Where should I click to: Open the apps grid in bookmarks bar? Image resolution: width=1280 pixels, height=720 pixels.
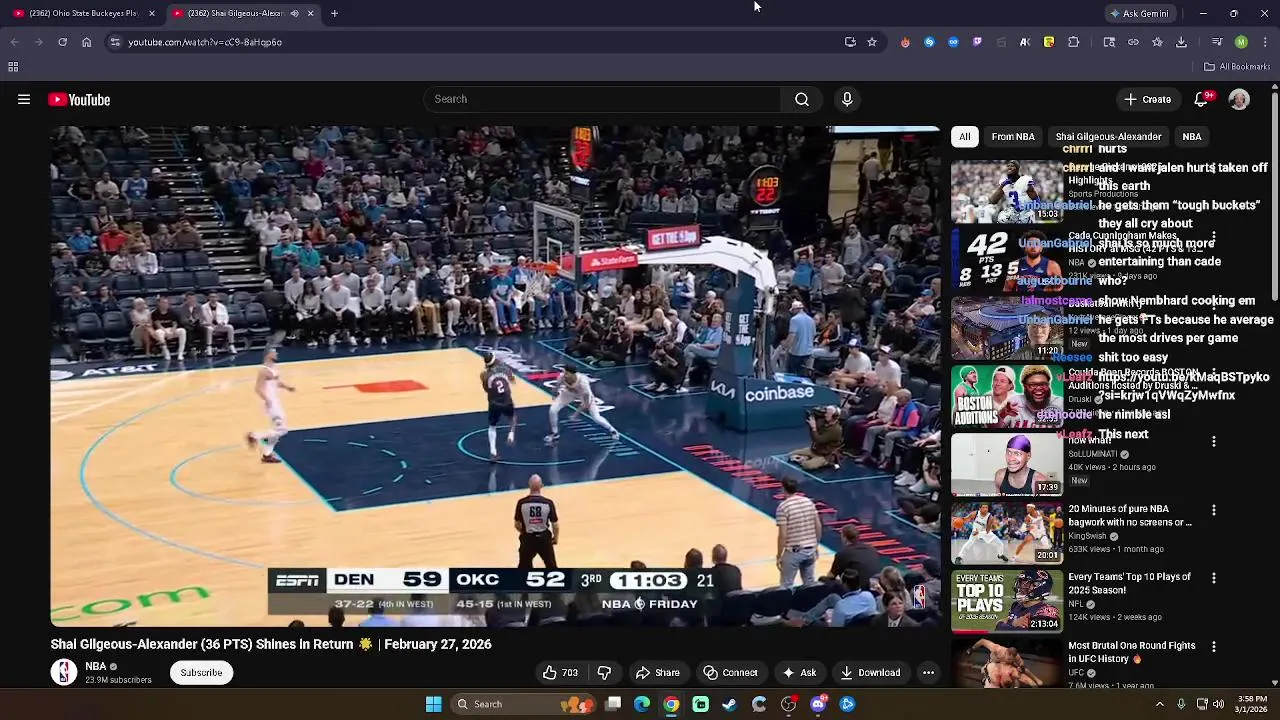[x=13, y=67]
